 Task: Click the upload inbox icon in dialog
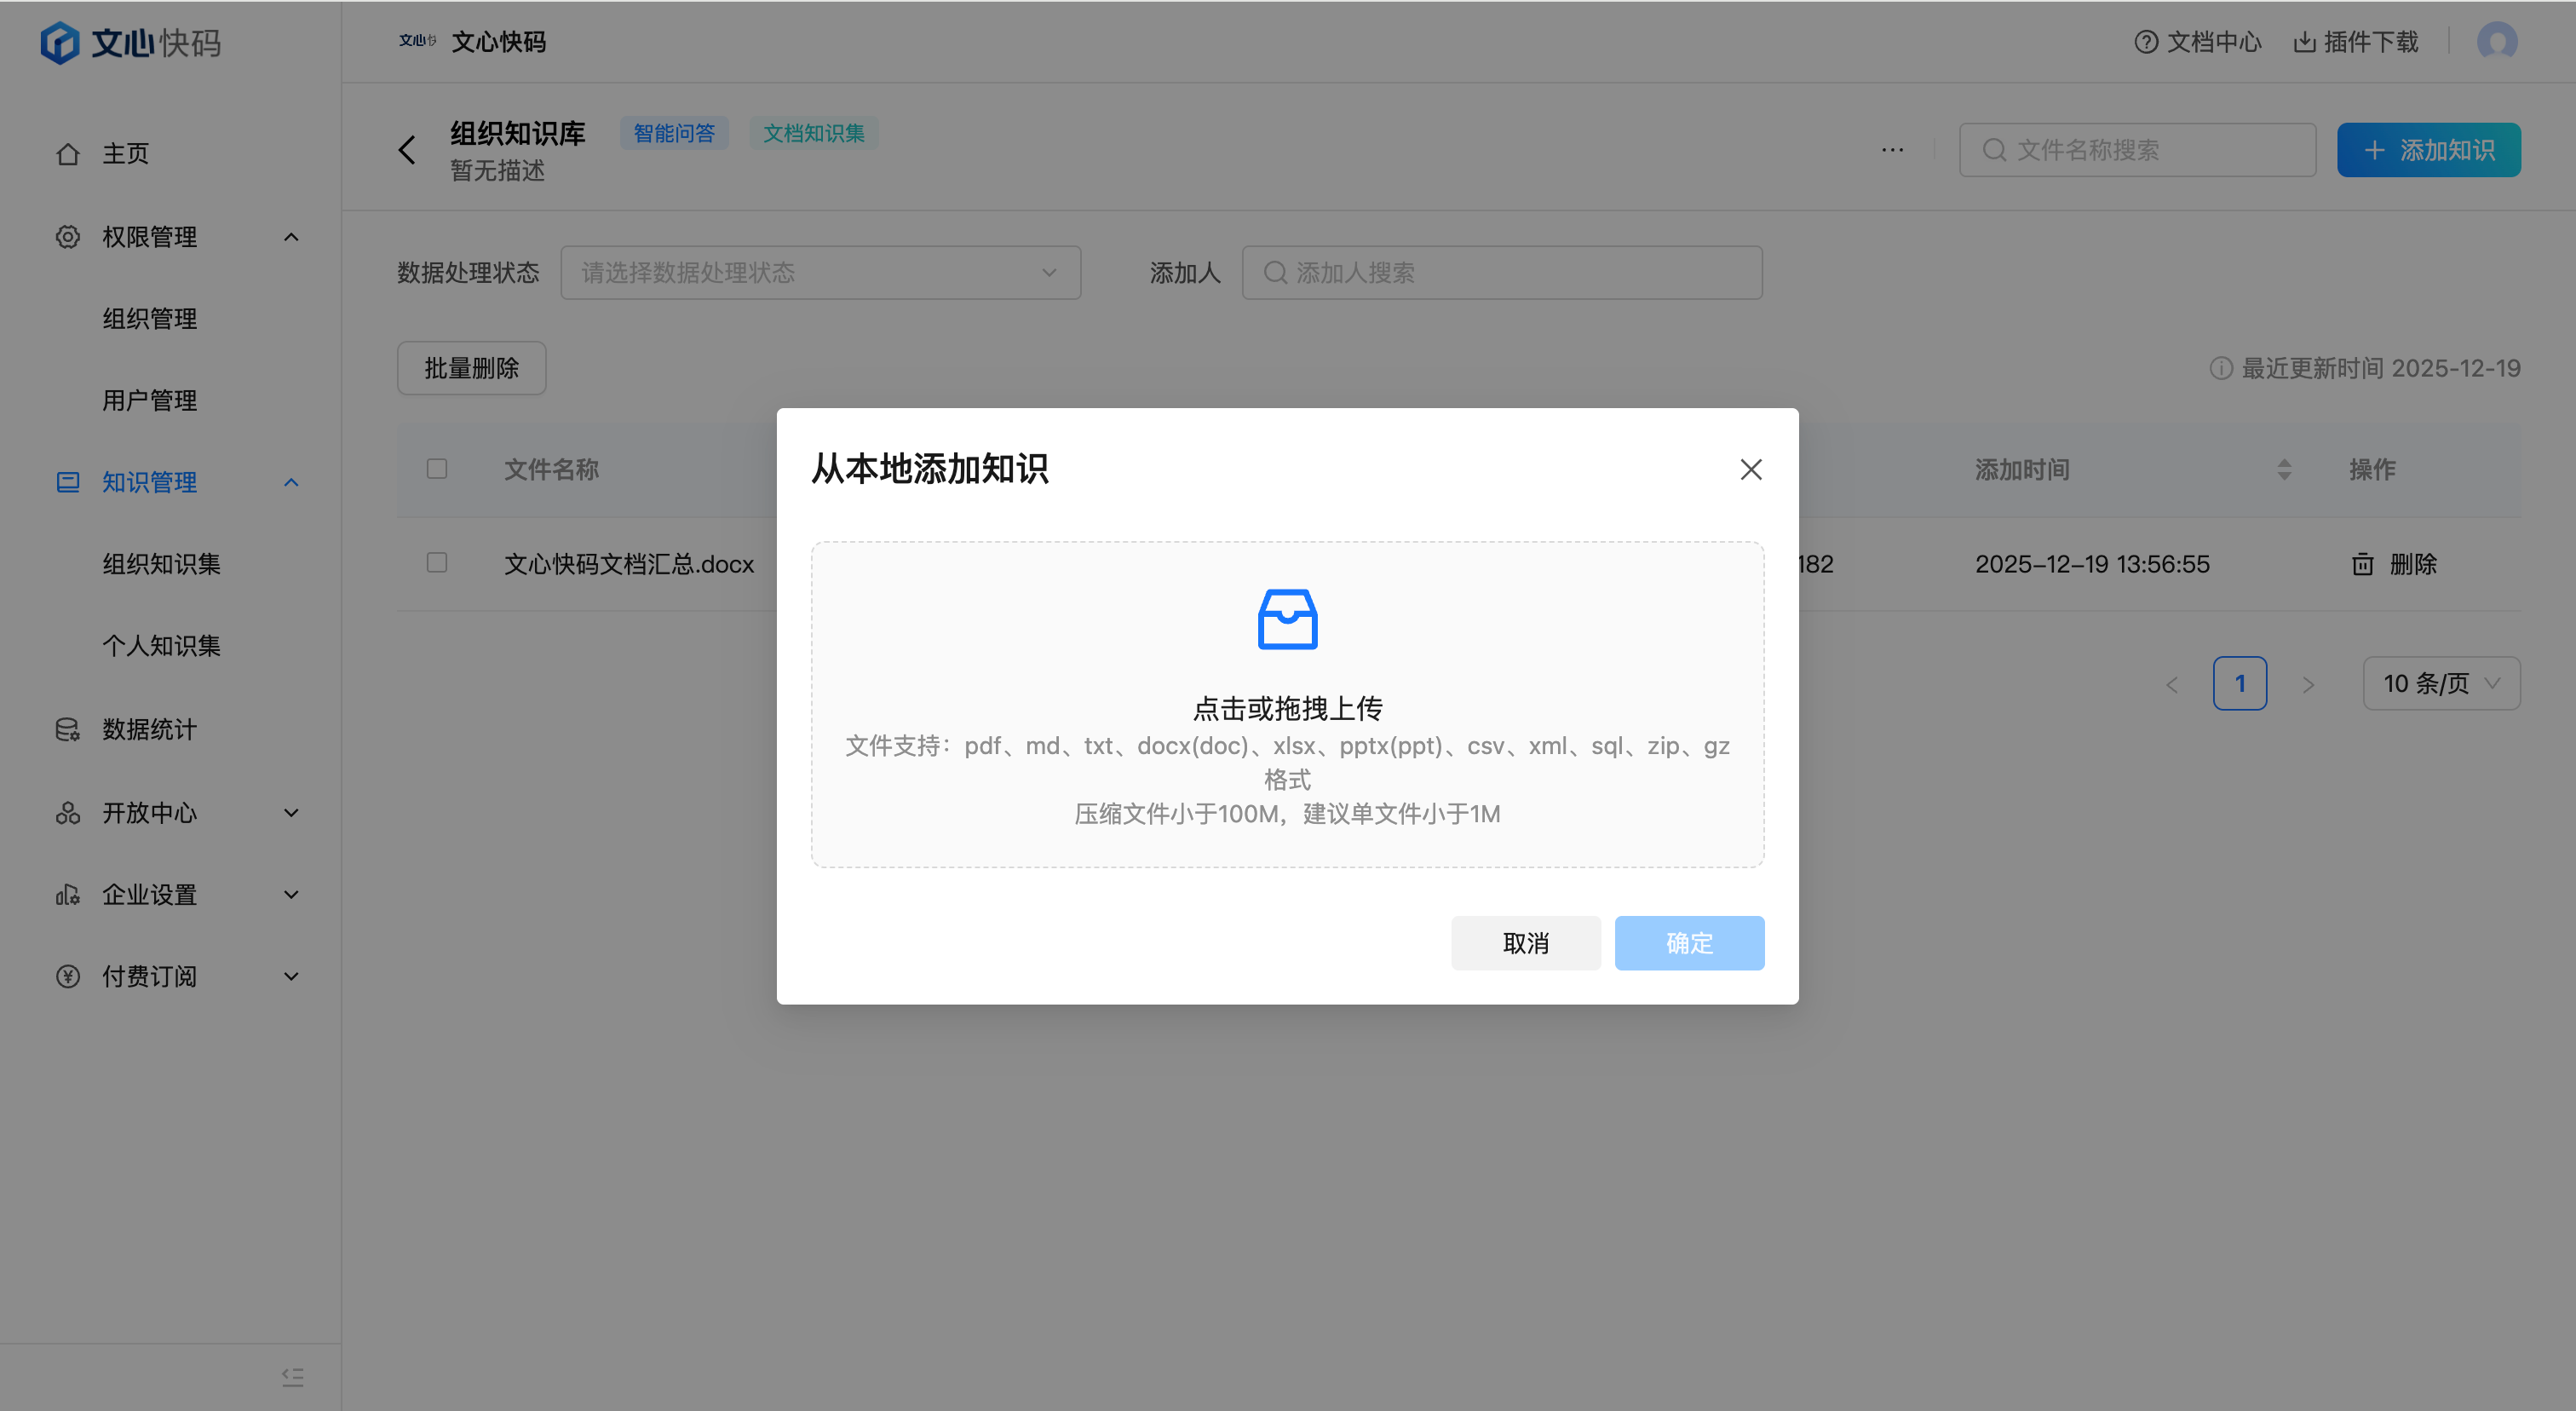pyautogui.click(x=1287, y=619)
